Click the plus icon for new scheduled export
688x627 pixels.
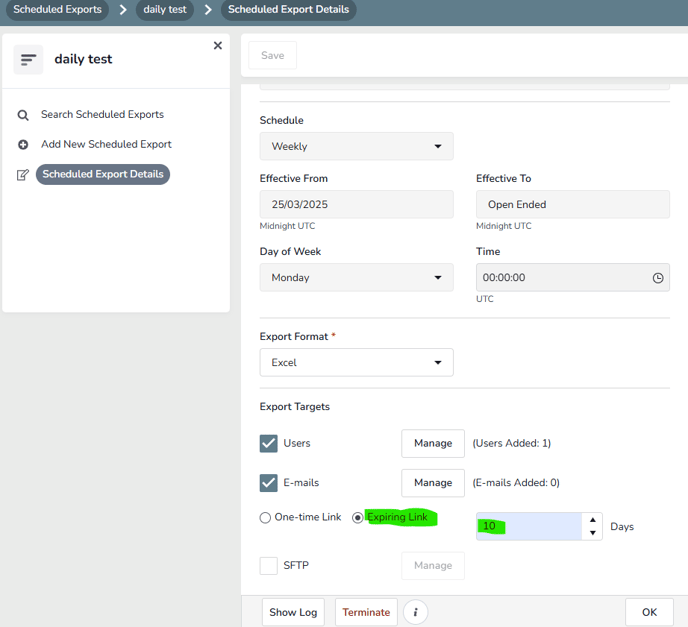pos(23,144)
